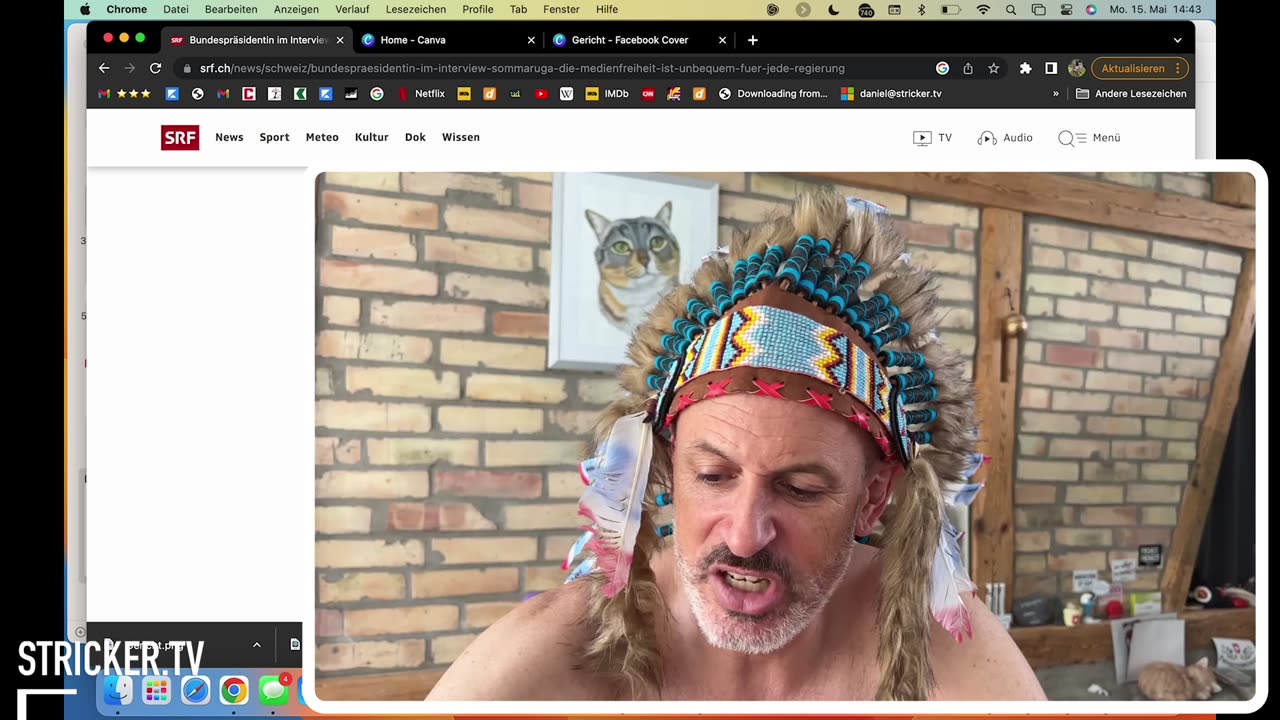The height and width of the screenshot is (720, 1280).
Task: Open the Bluetooth menu bar icon
Action: [921, 10]
